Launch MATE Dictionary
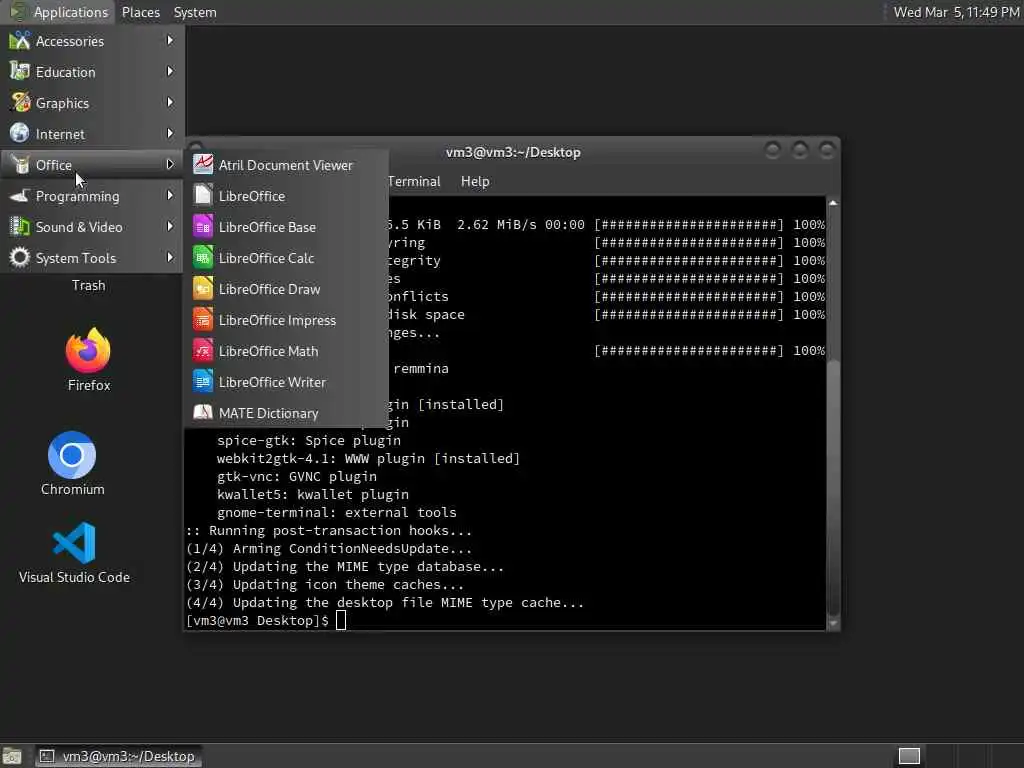 tap(286, 413)
